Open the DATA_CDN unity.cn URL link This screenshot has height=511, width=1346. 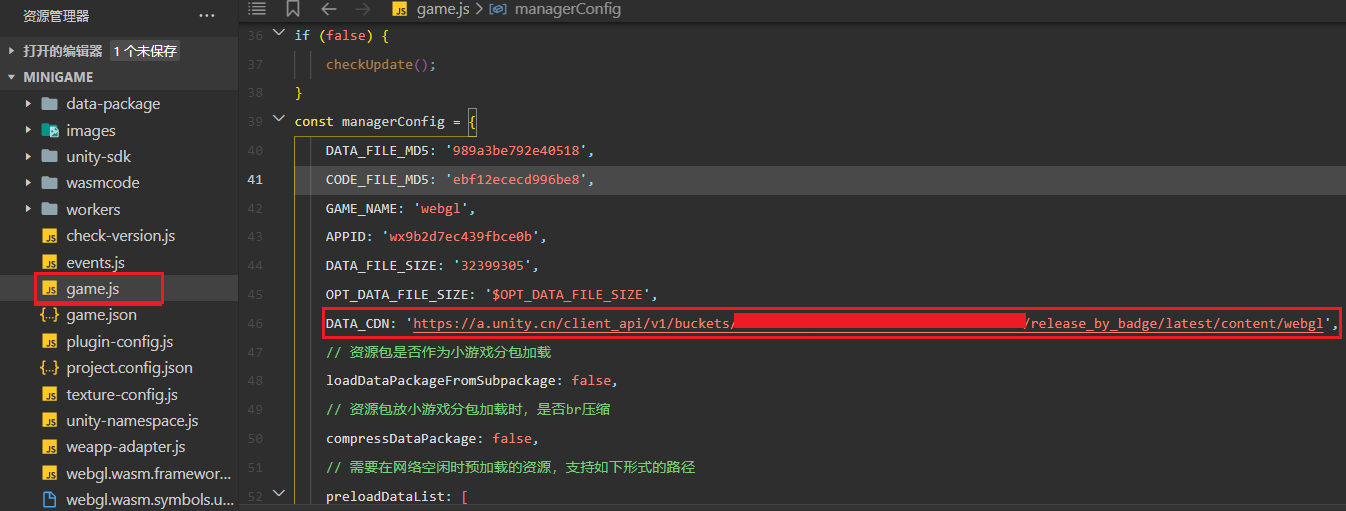tap(570, 324)
